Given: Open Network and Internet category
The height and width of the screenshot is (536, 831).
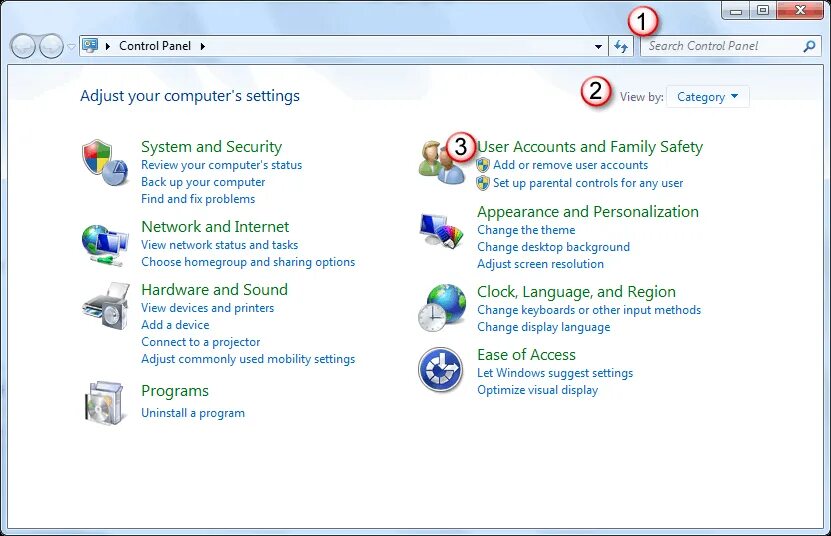Looking at the screenshot, I should (x=215, y=226).
